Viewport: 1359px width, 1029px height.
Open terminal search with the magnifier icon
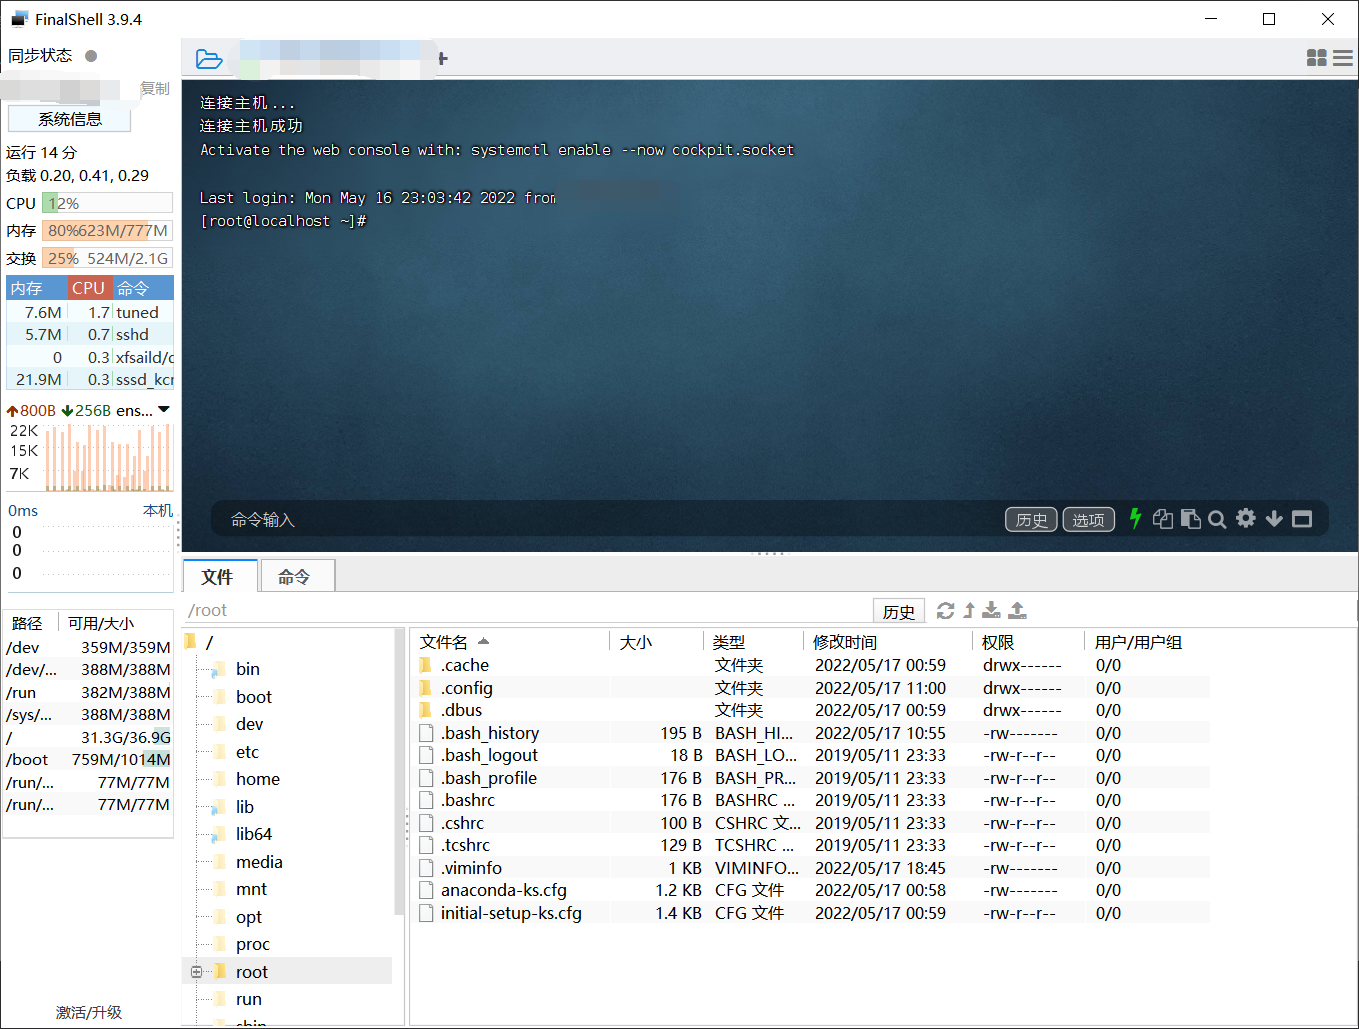click(1217, 518)
